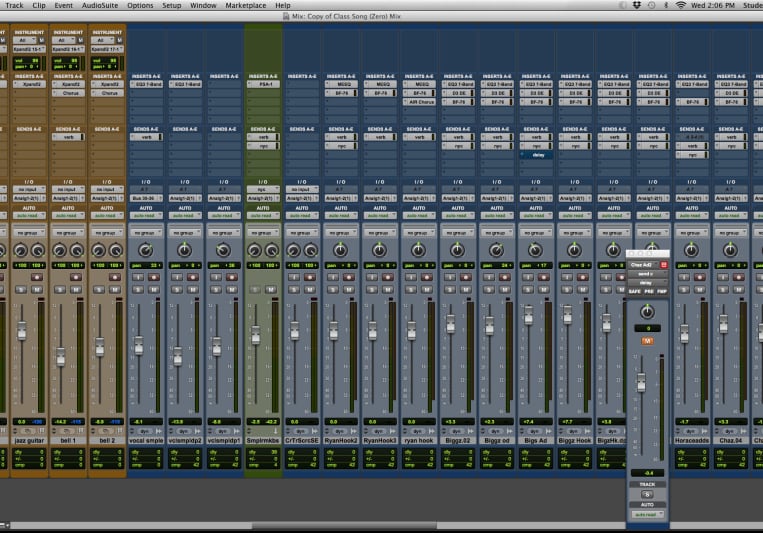Open the delay path selector in send window
This screenshot has width=763, height=533.
coord(647,282)
